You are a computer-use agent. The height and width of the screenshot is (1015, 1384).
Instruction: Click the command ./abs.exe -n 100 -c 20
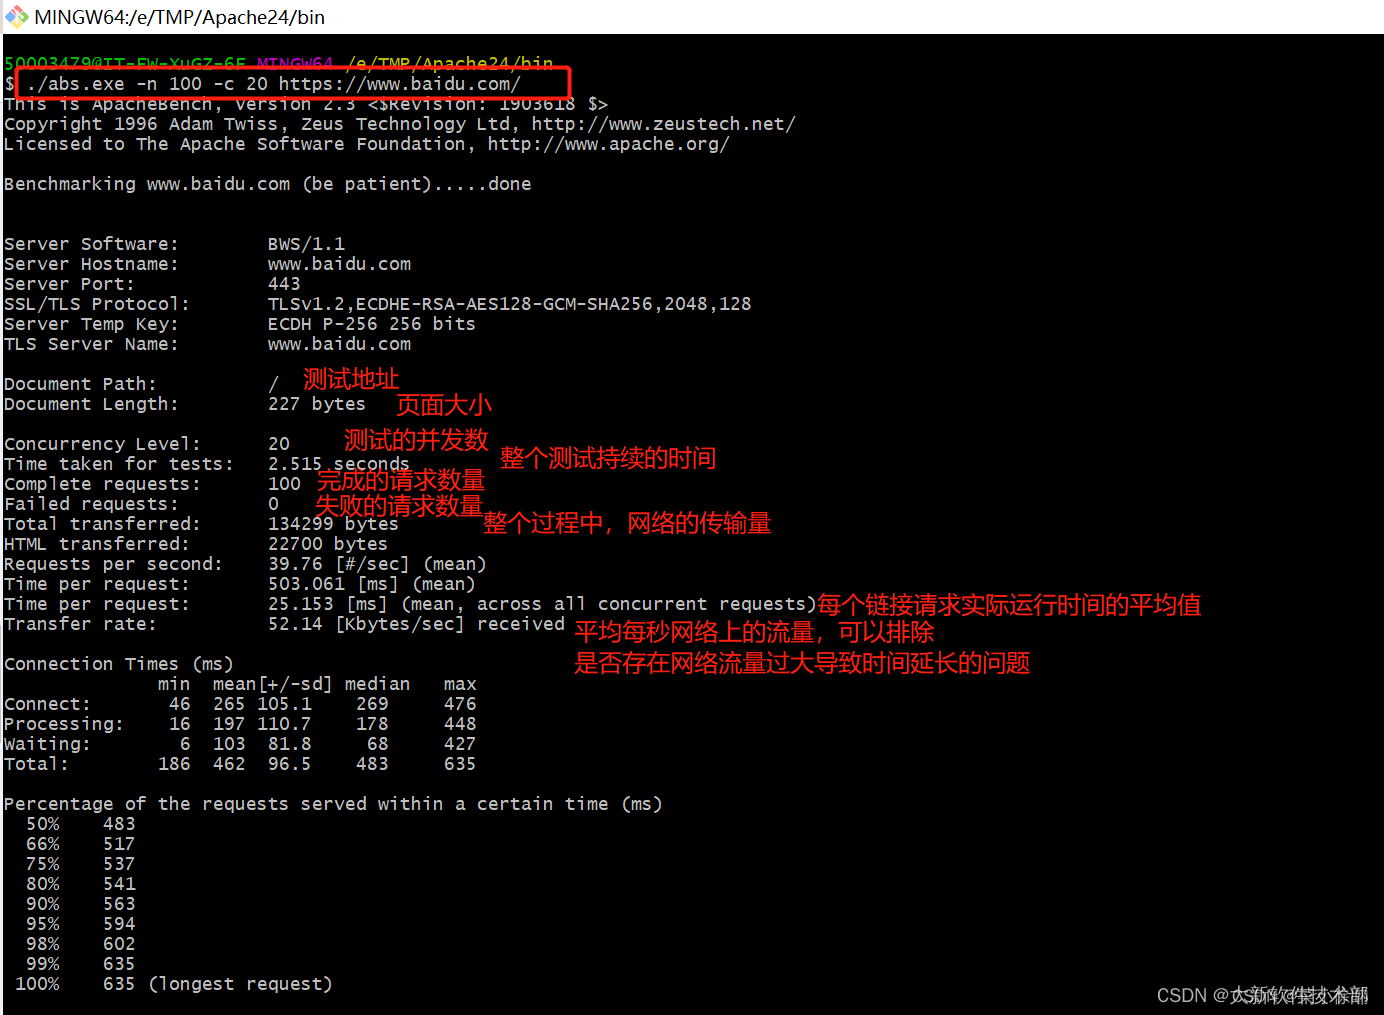point(147,84)
